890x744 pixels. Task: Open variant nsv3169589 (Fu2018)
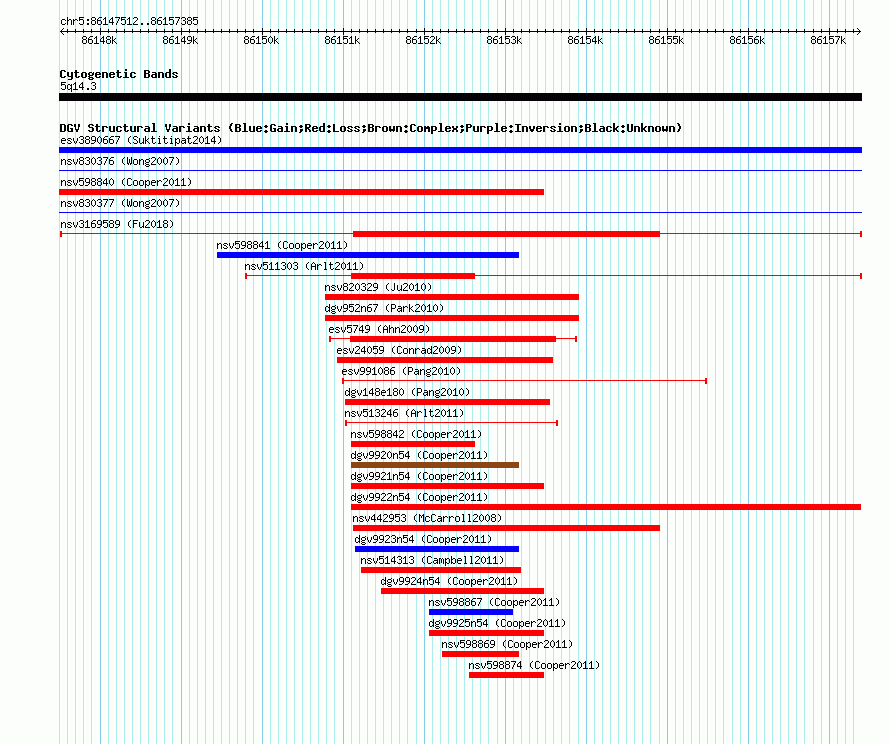tap(117, 224)
